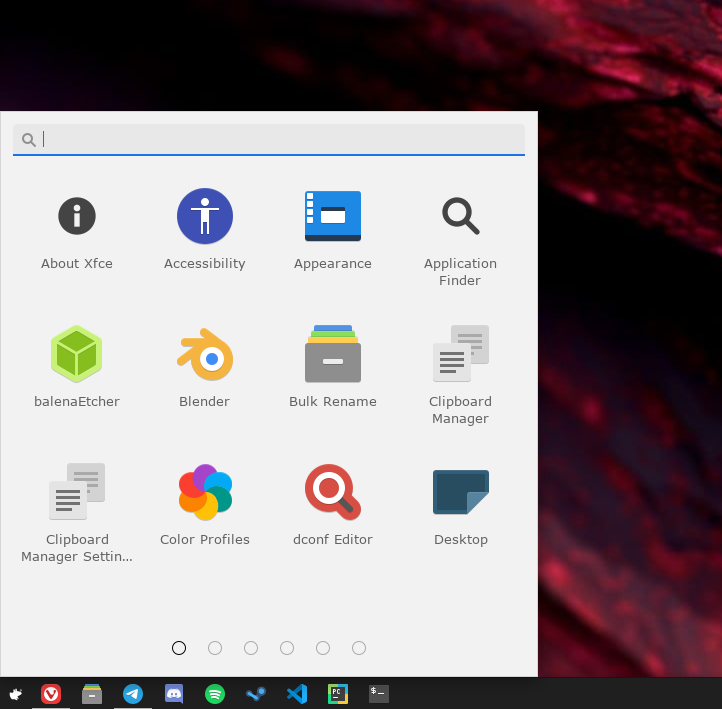The width and height of the screenshot is (722, 709).
Task: Jump to the fourth page dot
Action: tap(287, 648)
